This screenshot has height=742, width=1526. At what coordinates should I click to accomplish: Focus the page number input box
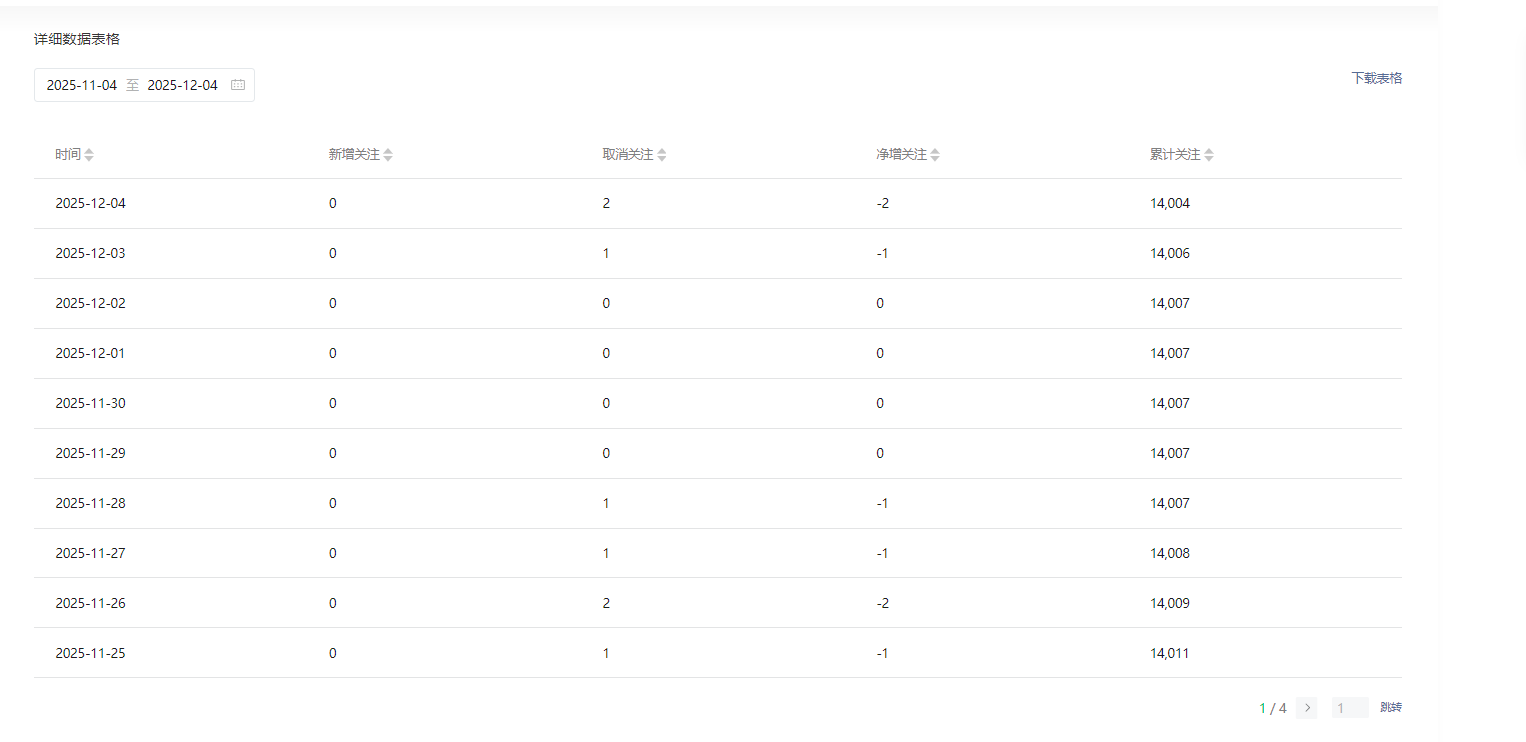(x=1349, y=708)
